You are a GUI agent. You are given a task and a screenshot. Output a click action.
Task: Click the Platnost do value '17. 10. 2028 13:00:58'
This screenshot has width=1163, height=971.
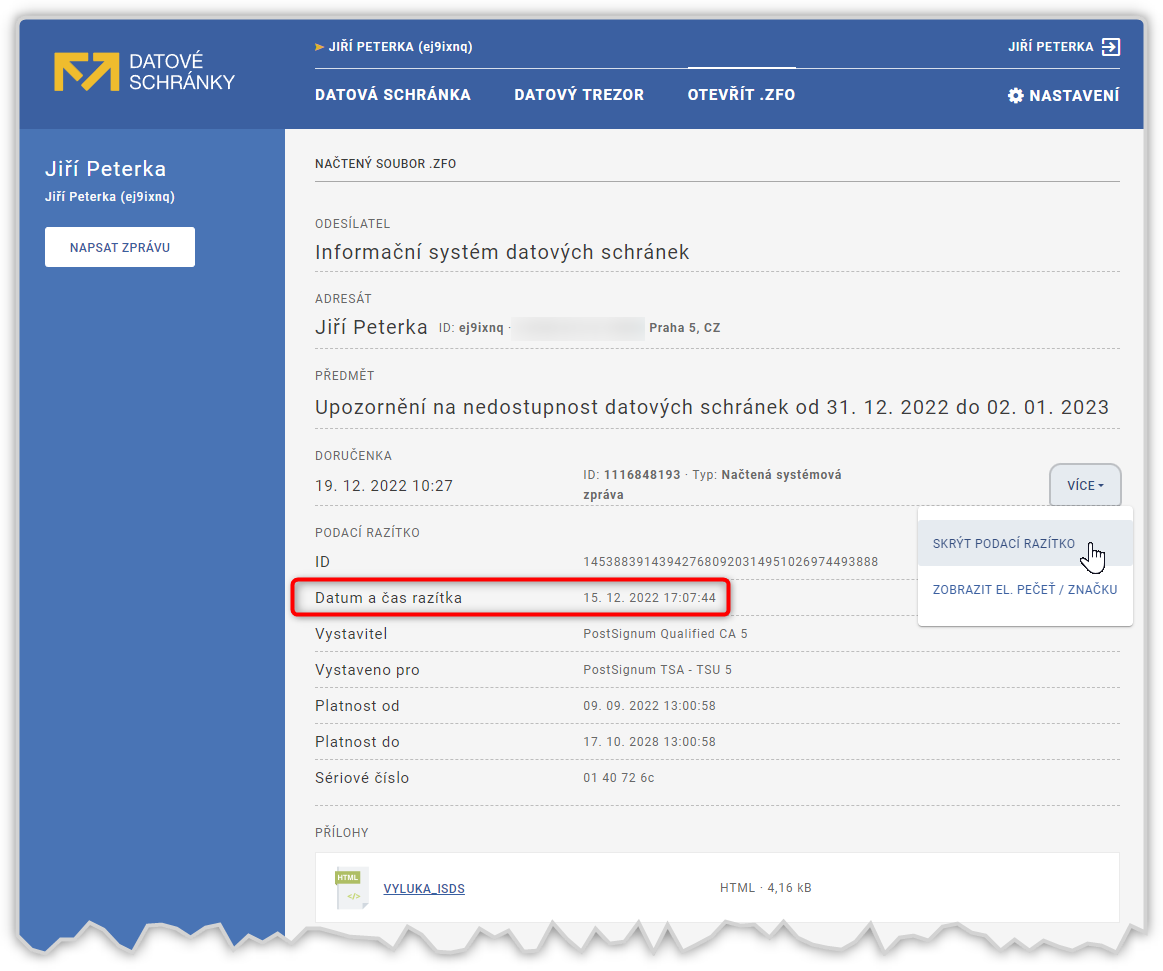pyautogui.click(x=650, y=742)
